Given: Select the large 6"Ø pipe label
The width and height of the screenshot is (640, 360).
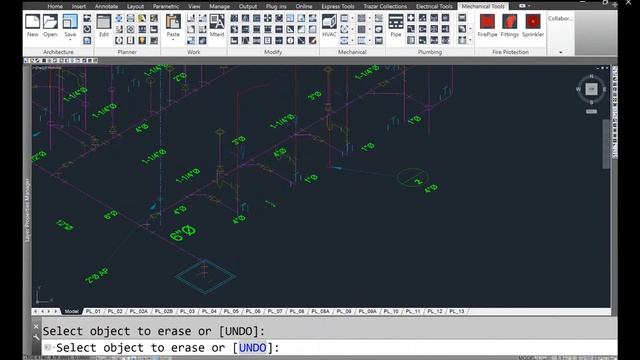Looking at the screenshot, I should pos(182,233).
